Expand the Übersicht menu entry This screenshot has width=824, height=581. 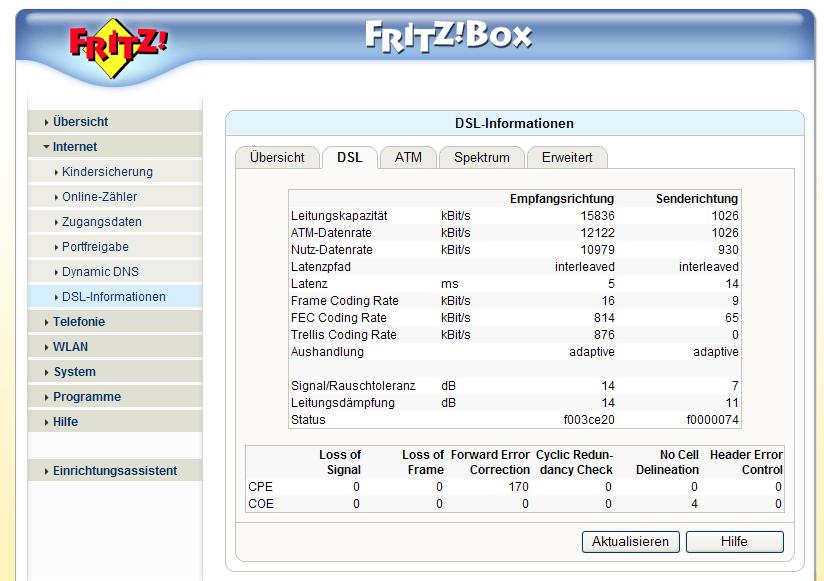tap(81, 122)
